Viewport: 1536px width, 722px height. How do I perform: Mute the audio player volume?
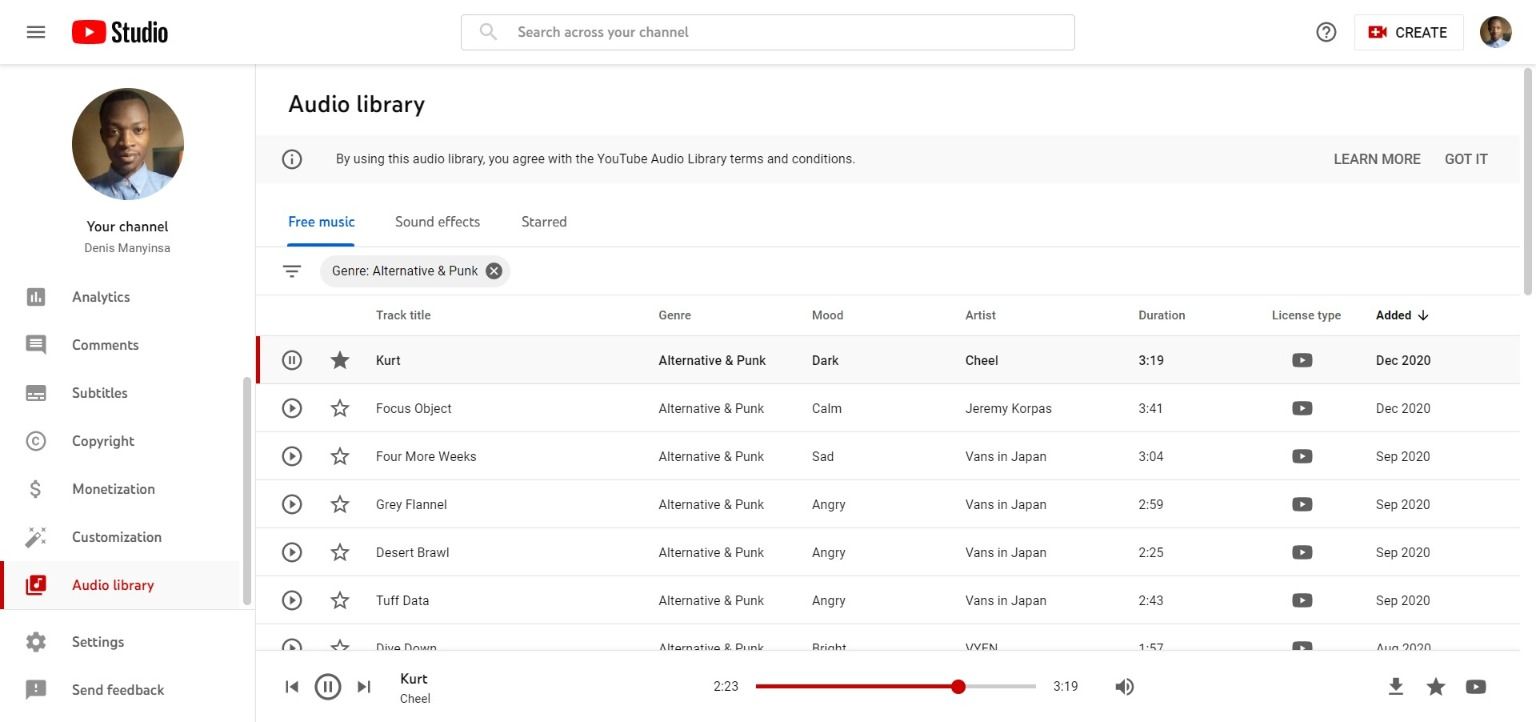(x=1124, y=686)
